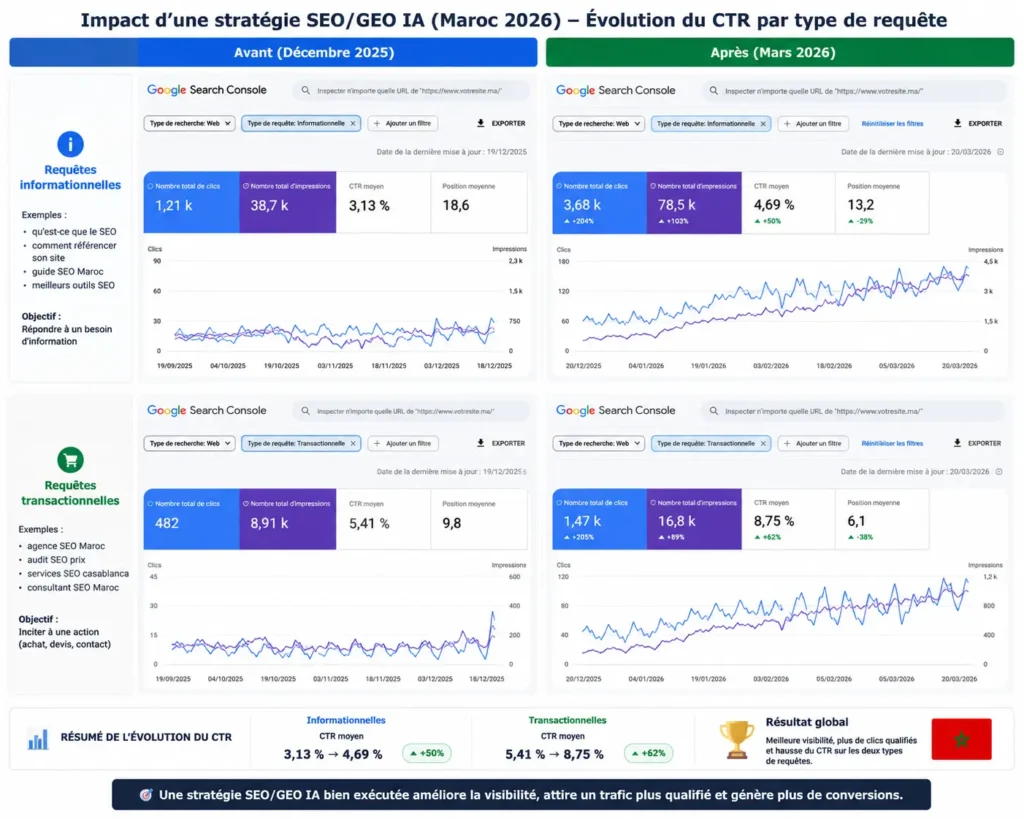Select the Après (Mars 2026) header tab
The image size is (1024, 819).
[780, 52]
